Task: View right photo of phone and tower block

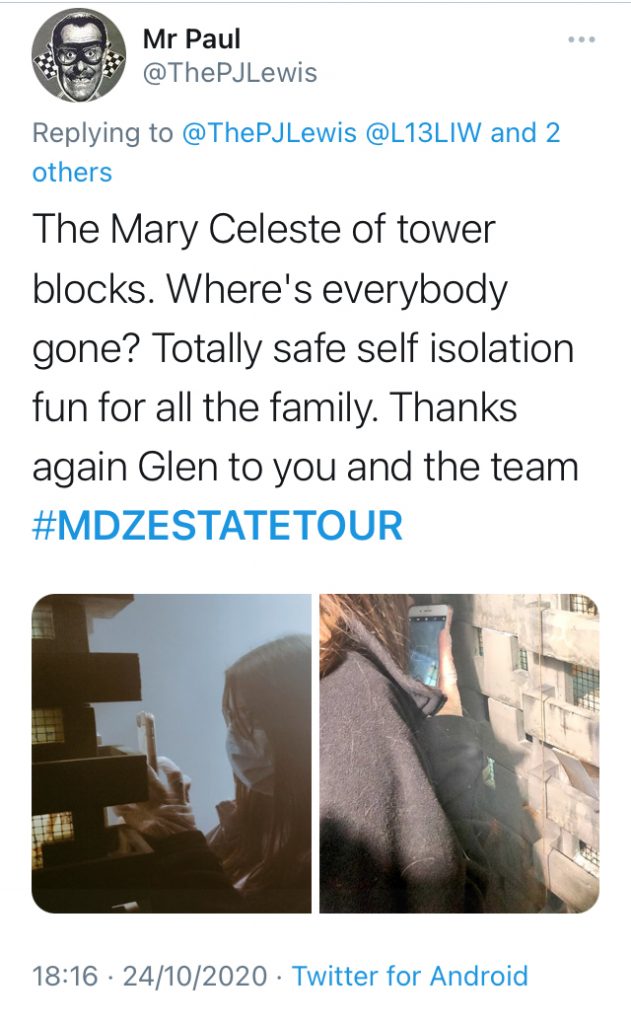Action: pos(459,753)
